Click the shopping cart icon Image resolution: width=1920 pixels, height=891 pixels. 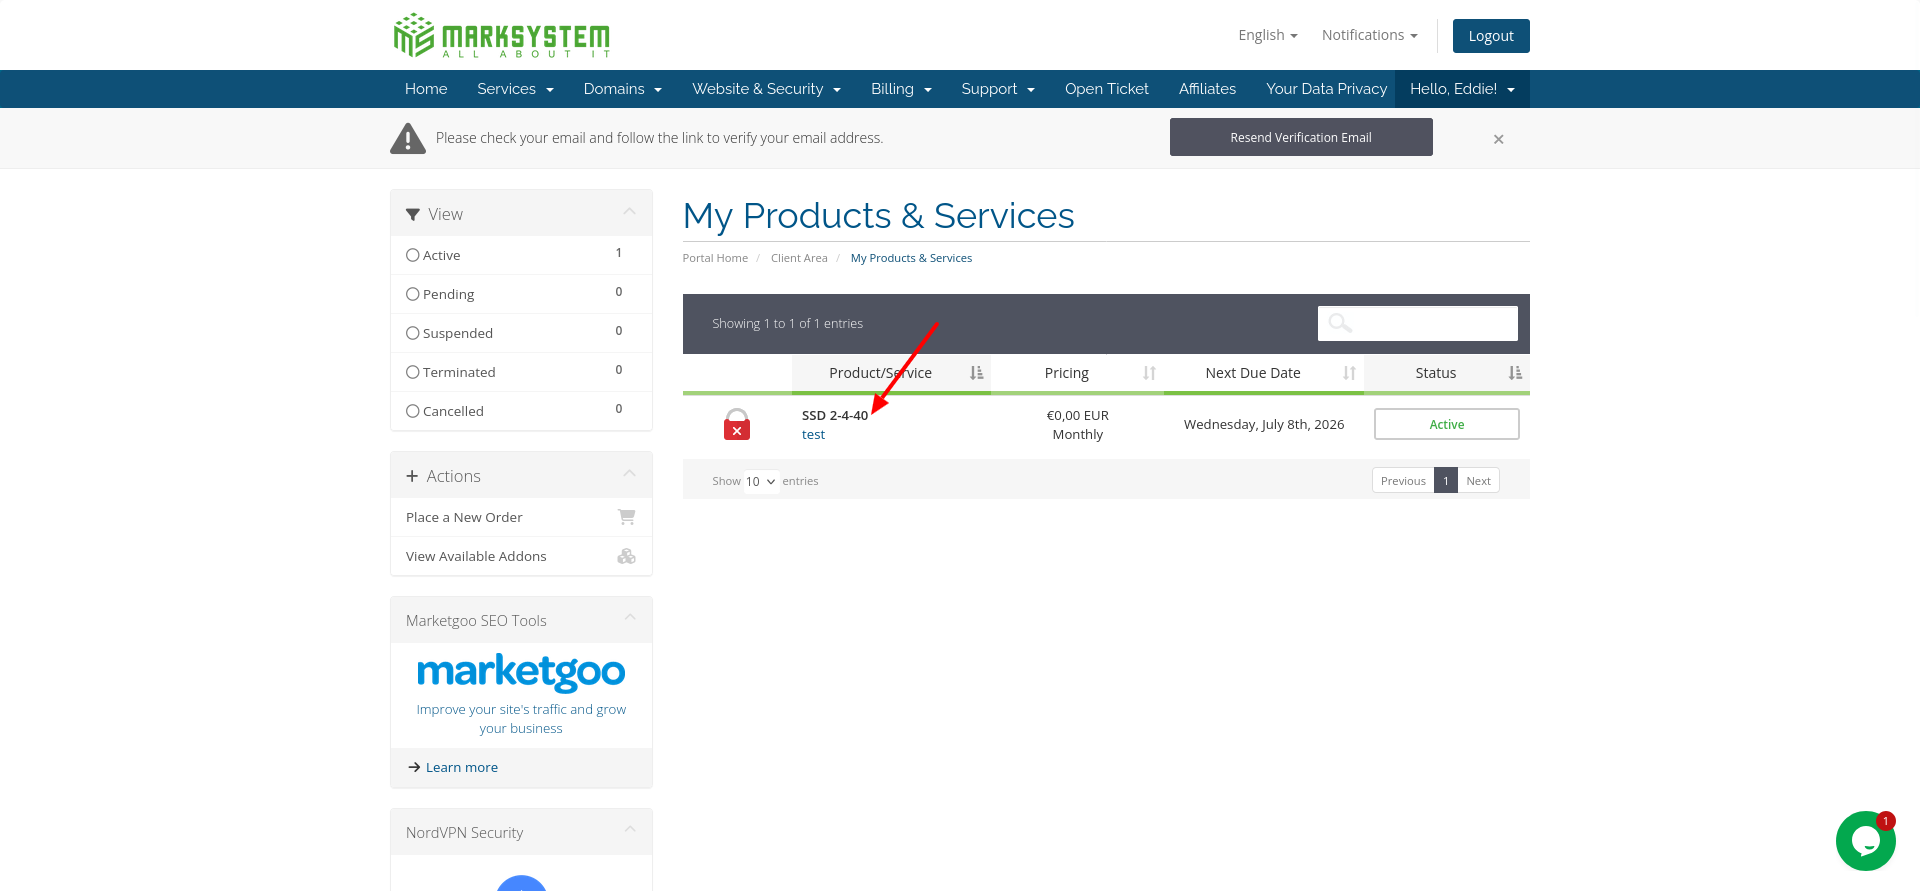pos(627,517)
